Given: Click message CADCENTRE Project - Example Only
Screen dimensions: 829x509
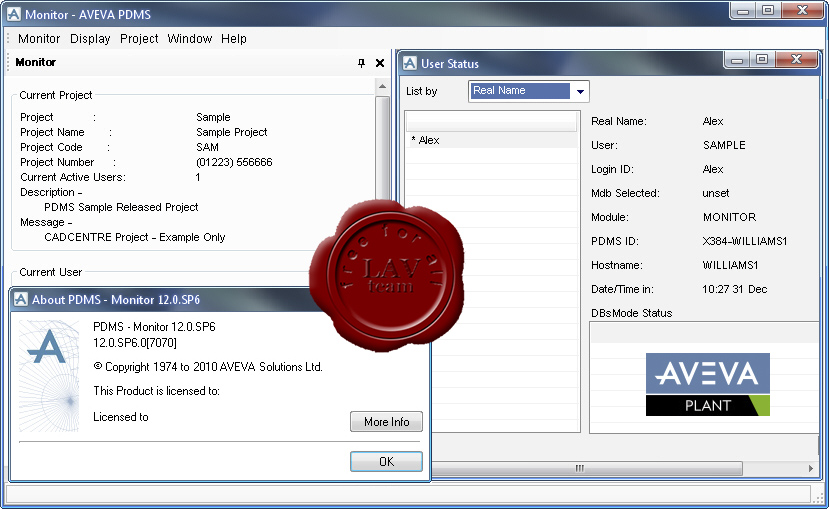Looking at the screenshot, I should 135,237.
